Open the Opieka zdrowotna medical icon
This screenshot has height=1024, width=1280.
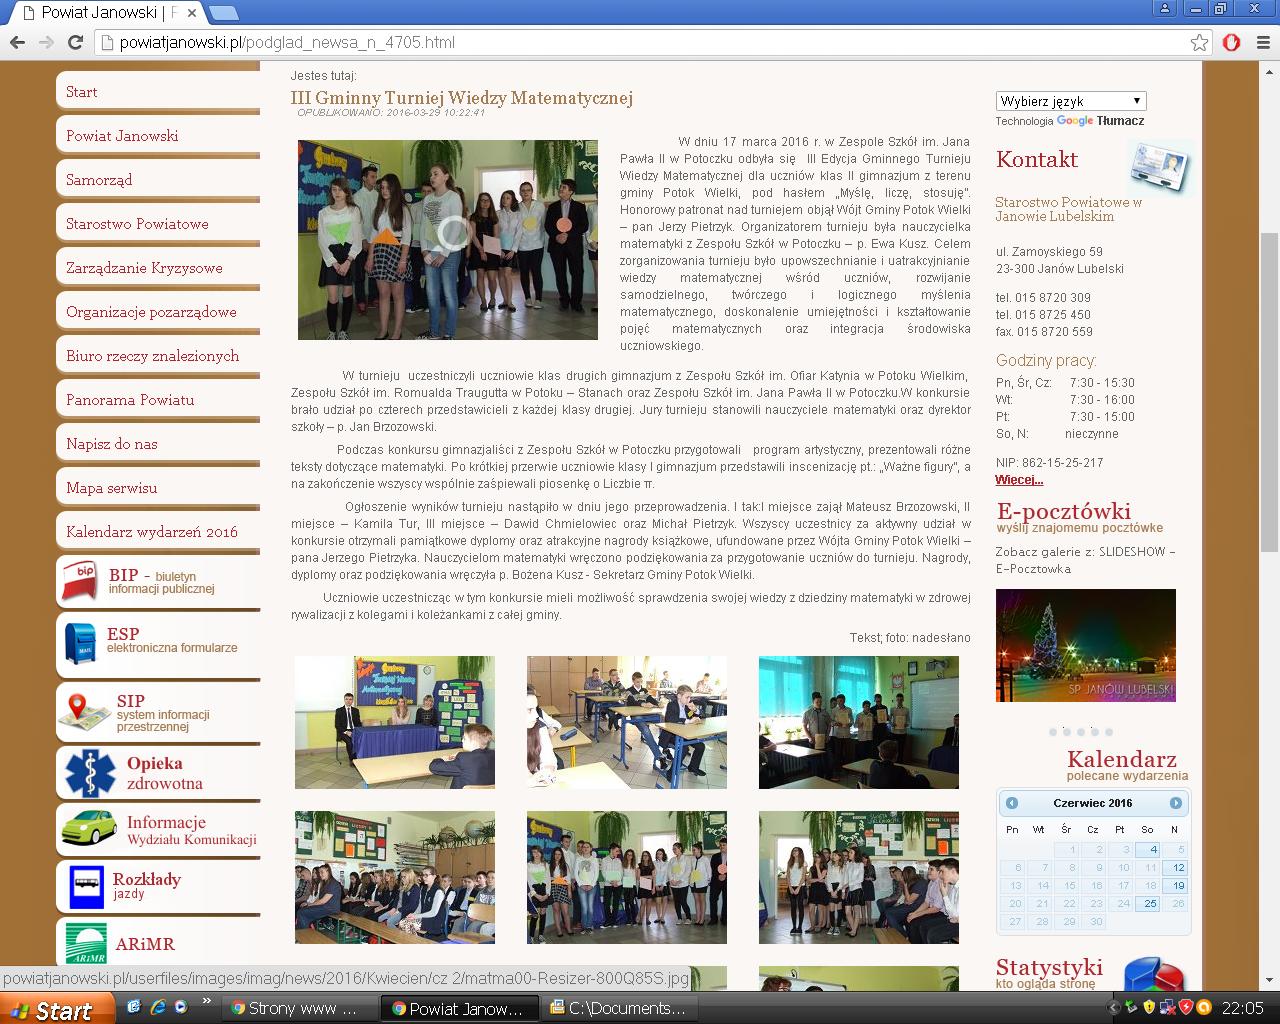[x=90, y=773]
